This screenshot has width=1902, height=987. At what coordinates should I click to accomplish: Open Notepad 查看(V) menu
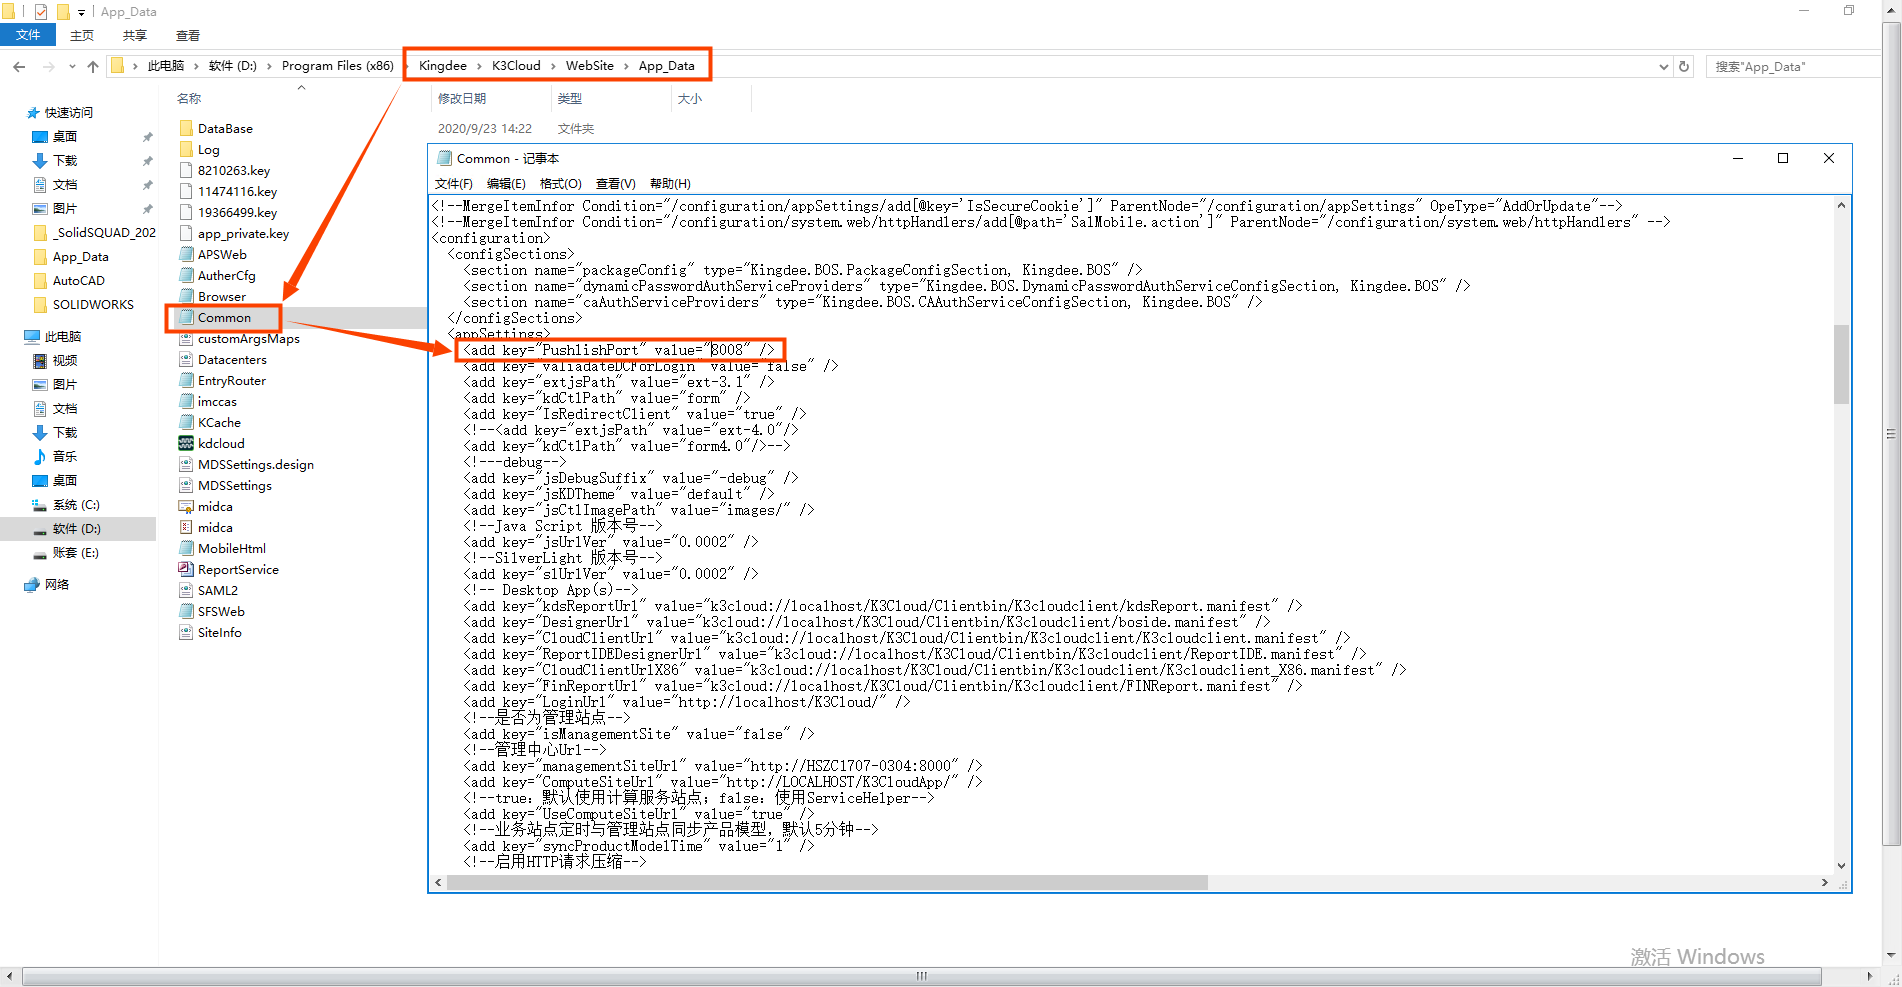[615, 183]
